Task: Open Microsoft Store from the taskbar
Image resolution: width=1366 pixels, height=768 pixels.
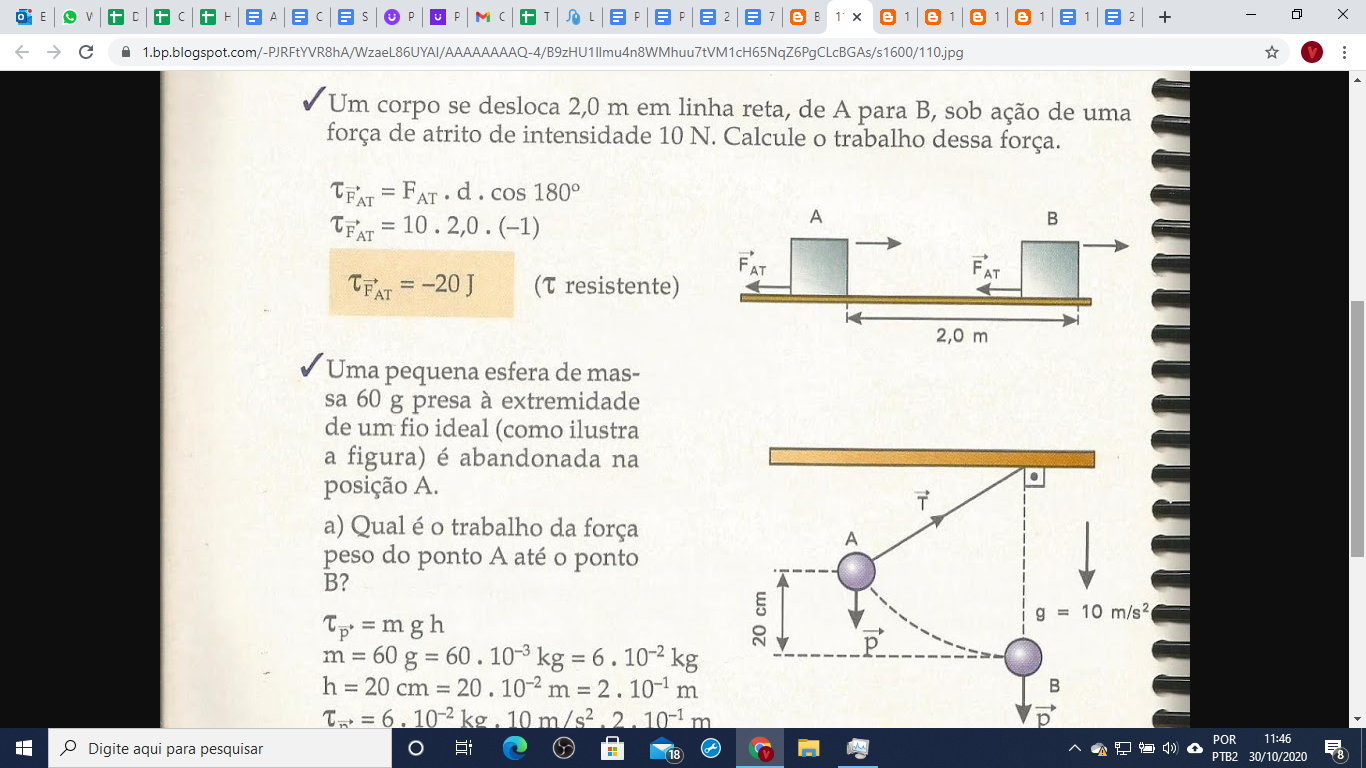Action: pyautogui.click(x=612, y=748)
